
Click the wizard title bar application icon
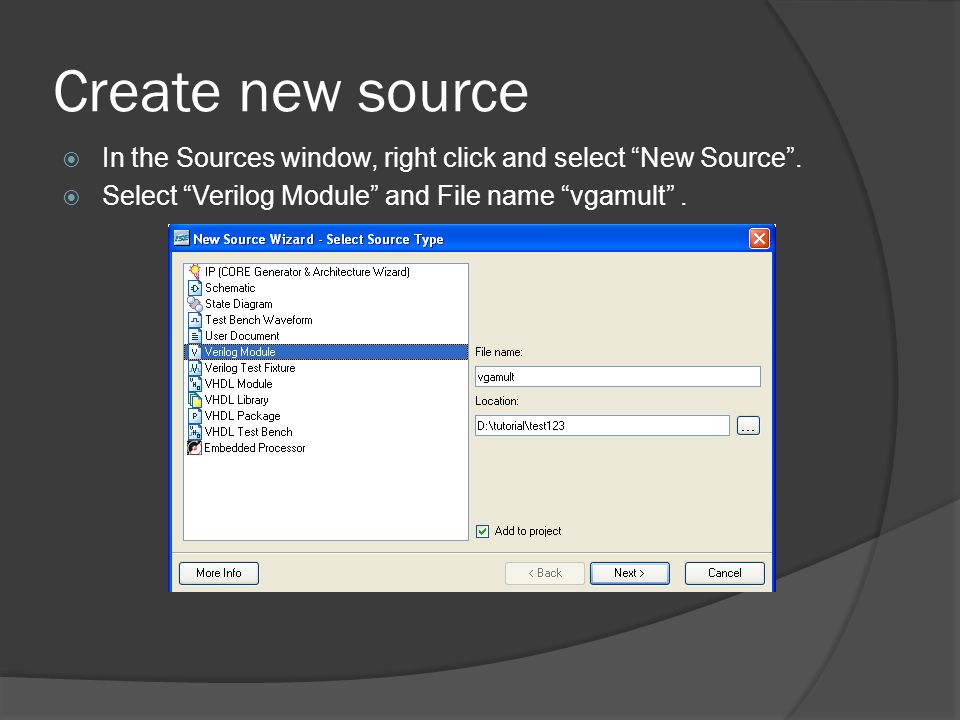(x=181, y=238)
